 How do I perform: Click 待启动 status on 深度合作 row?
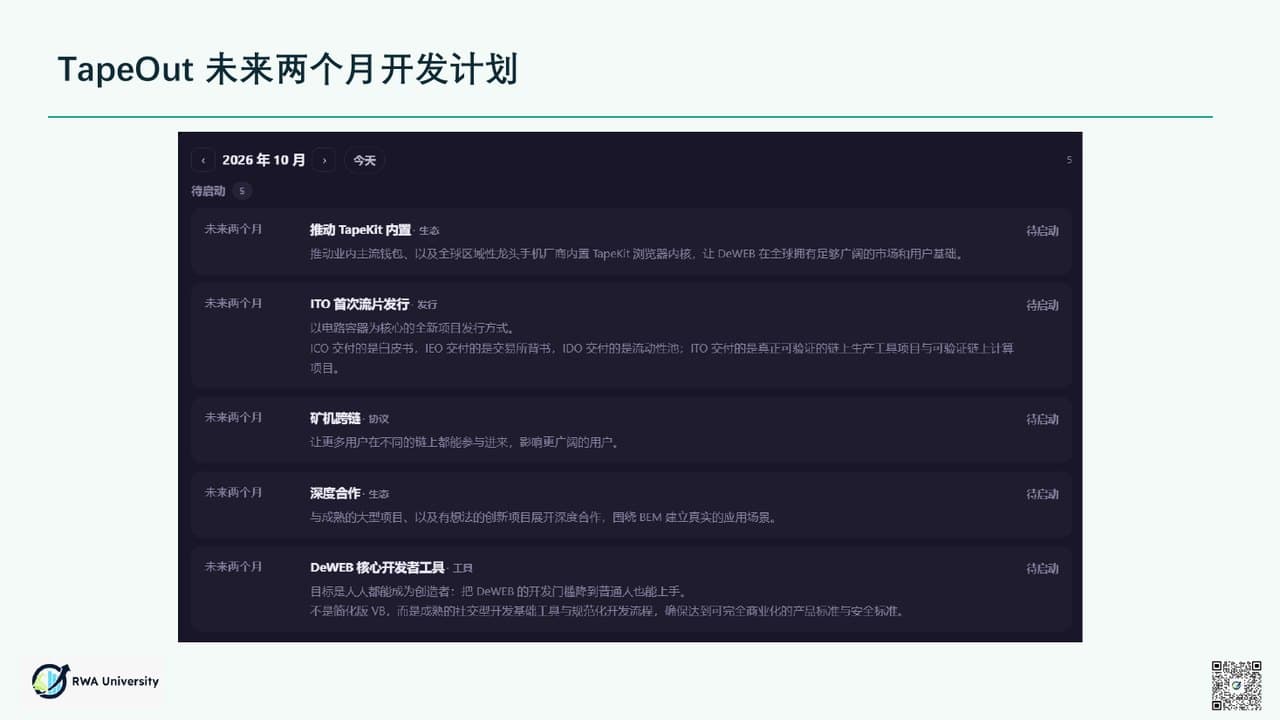[1042, 494]
